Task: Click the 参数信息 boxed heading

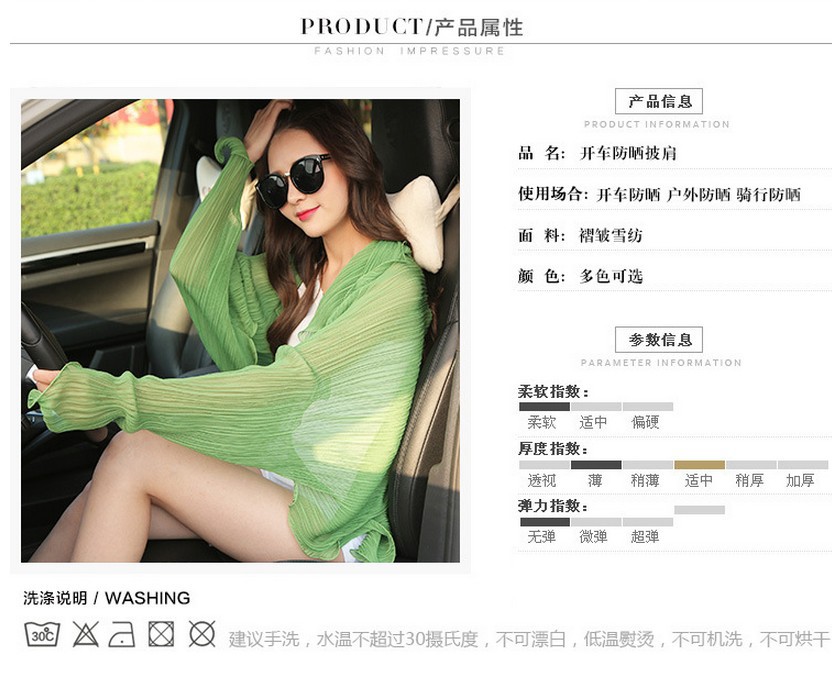Action: click(x=659, y=340)
